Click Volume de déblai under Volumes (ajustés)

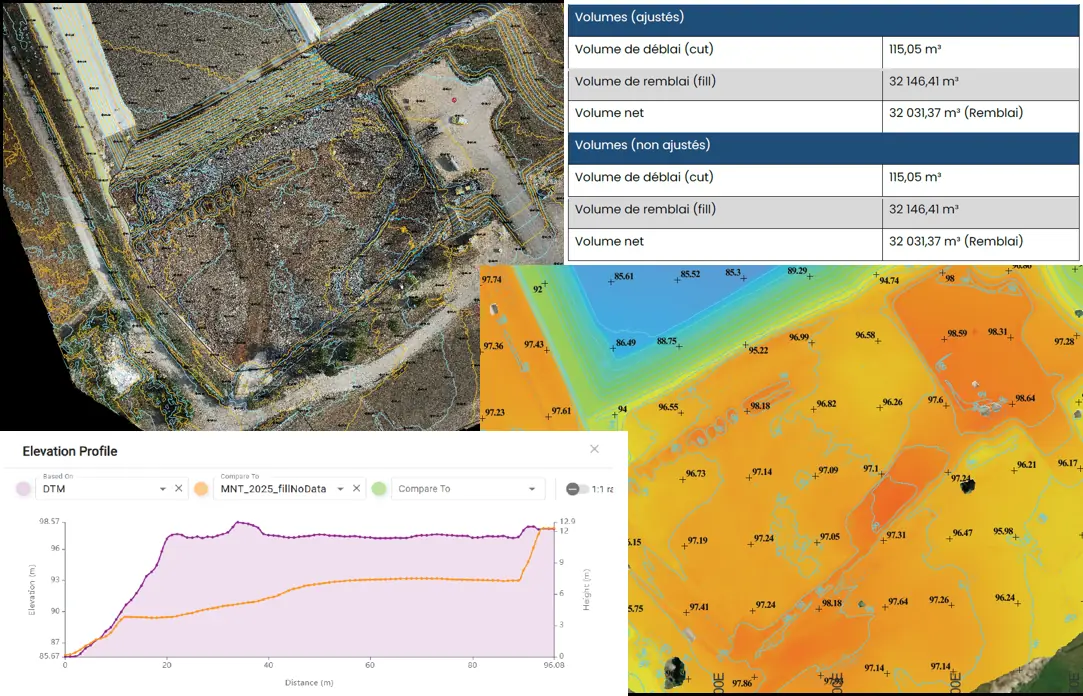tap(644, 49)
